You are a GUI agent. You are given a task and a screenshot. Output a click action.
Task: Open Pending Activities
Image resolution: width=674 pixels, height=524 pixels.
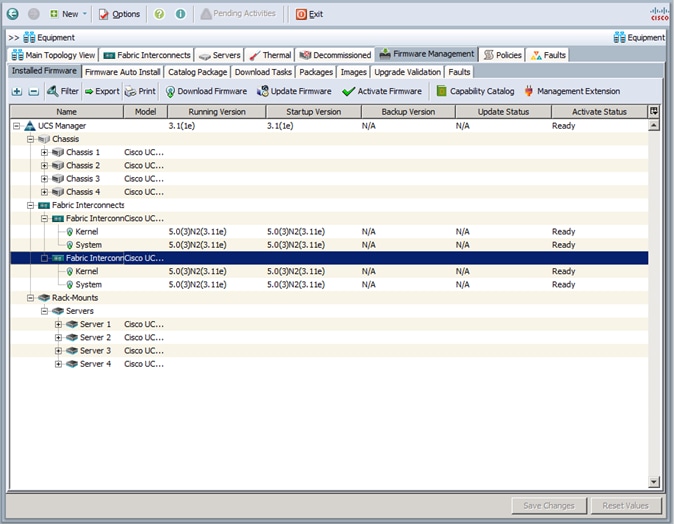click(x=238, y=14)
